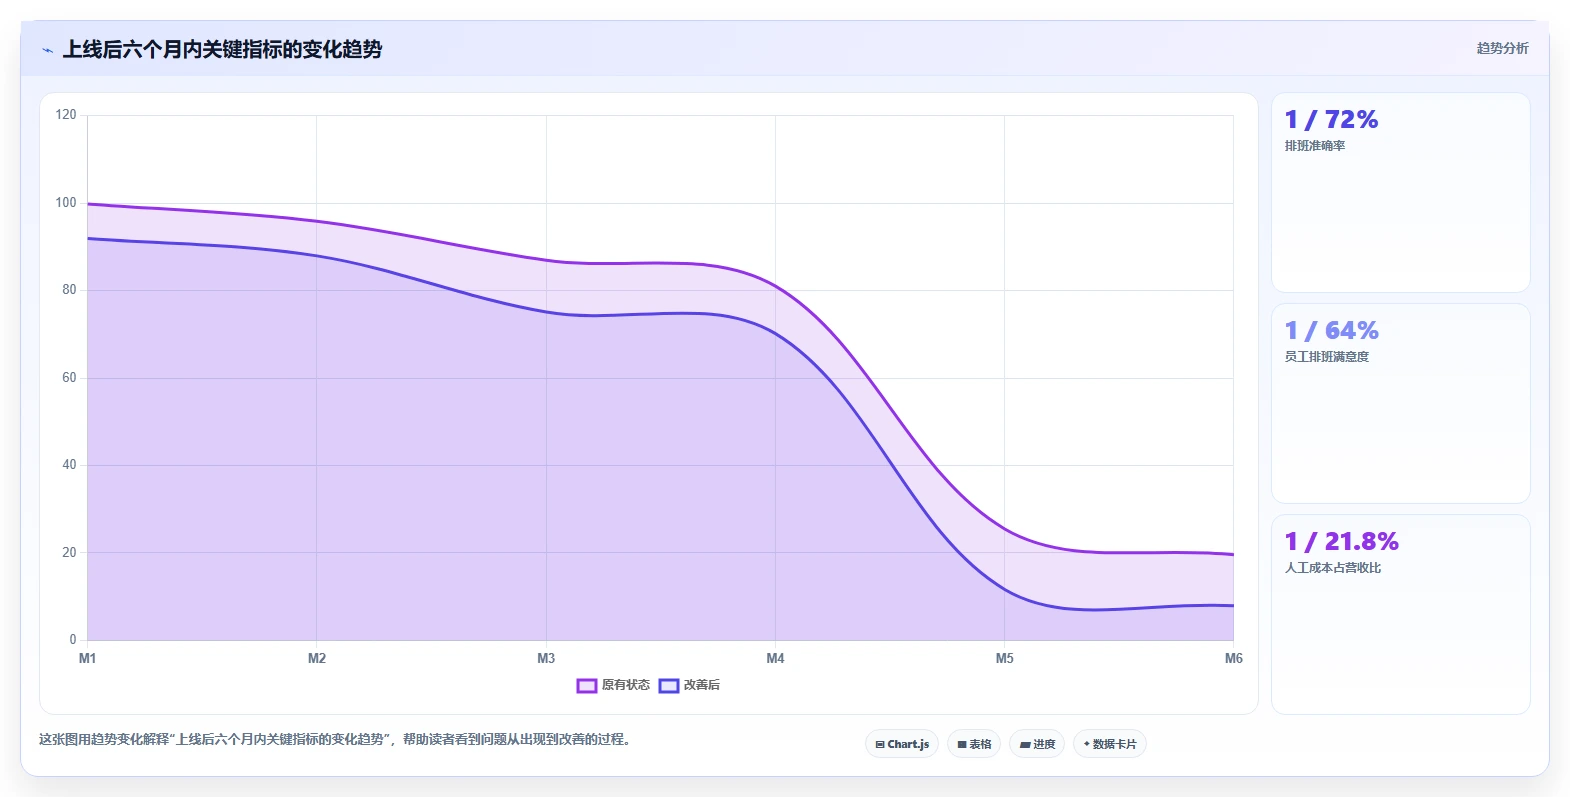
Task: Click the M5 axis label
Action: coord(1004,658)
